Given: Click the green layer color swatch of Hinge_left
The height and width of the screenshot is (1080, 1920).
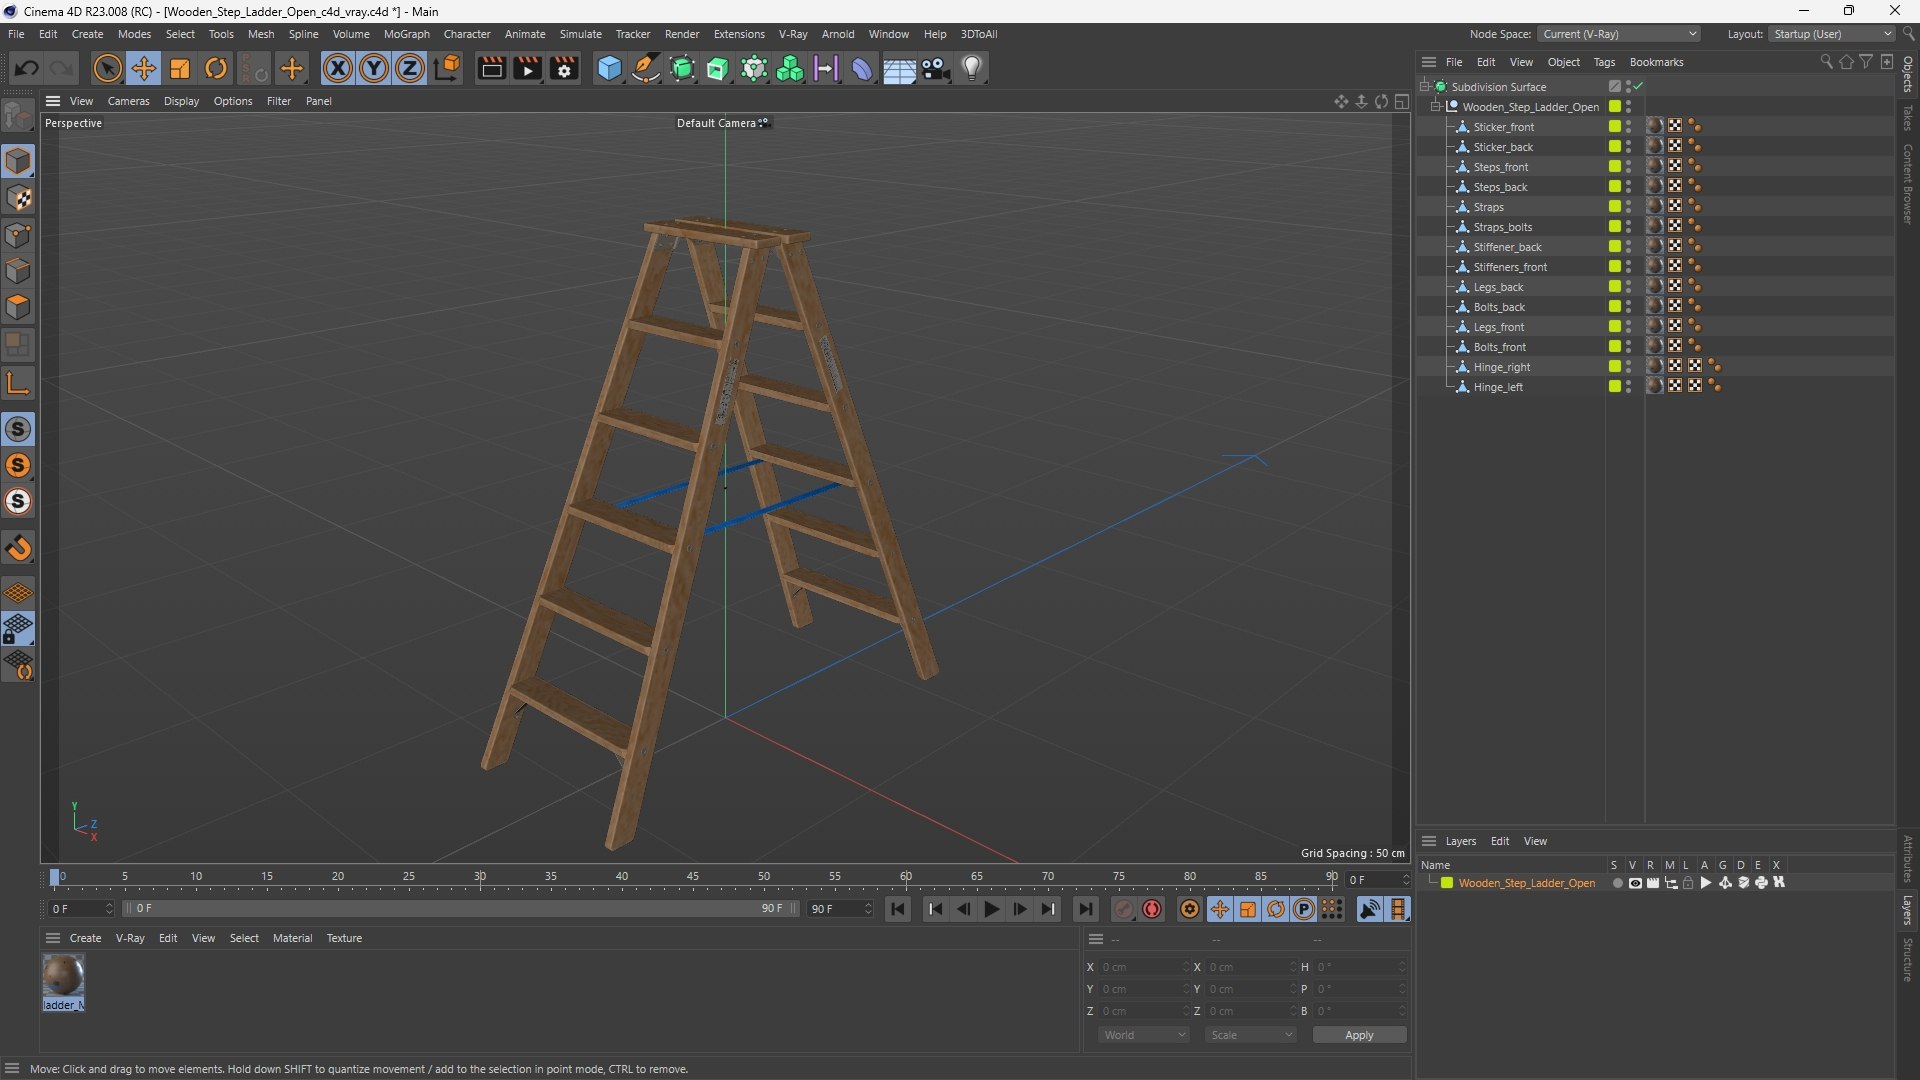Looking at the screenshot, I should pos(1614,386).
